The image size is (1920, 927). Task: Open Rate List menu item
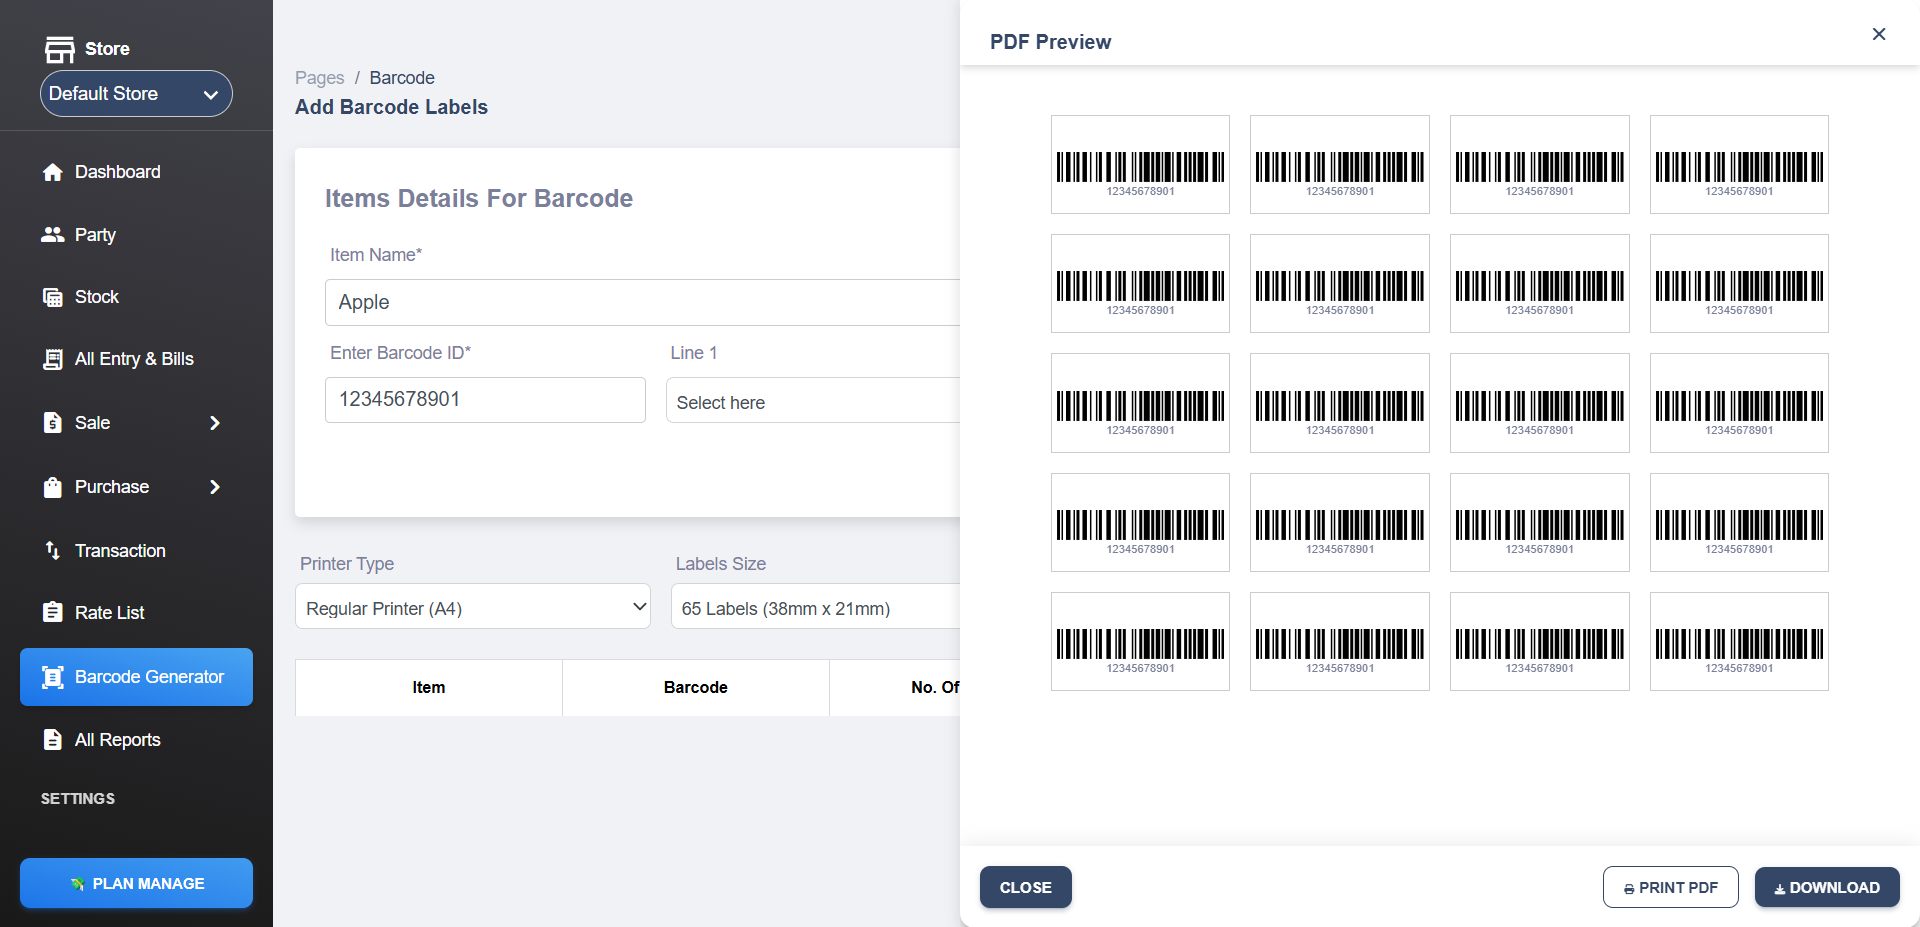pyautogui.click(x=110, y=613)
